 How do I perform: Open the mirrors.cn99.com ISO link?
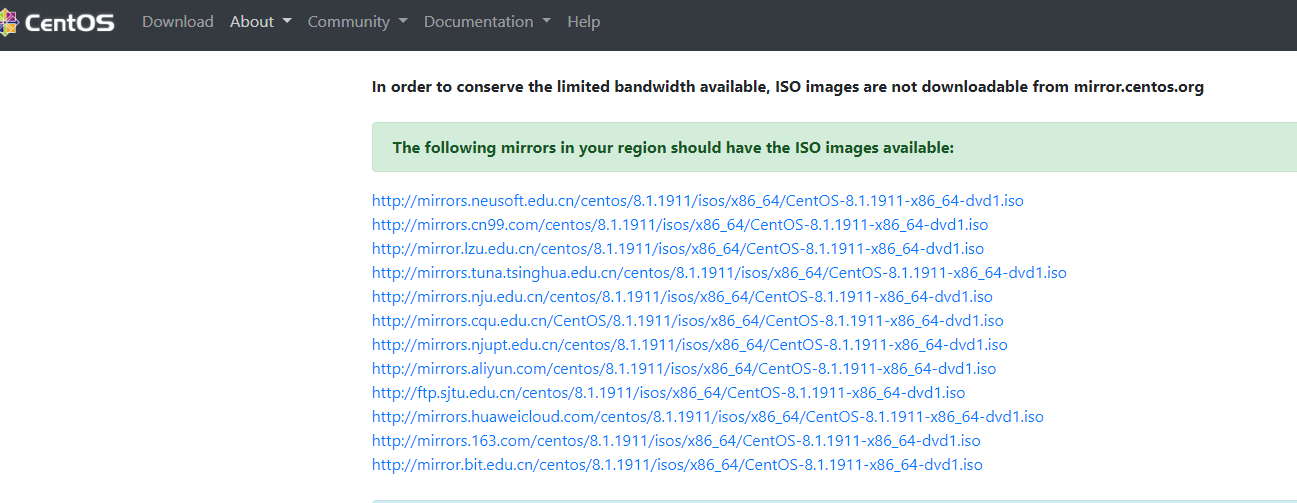click(679, 225)
